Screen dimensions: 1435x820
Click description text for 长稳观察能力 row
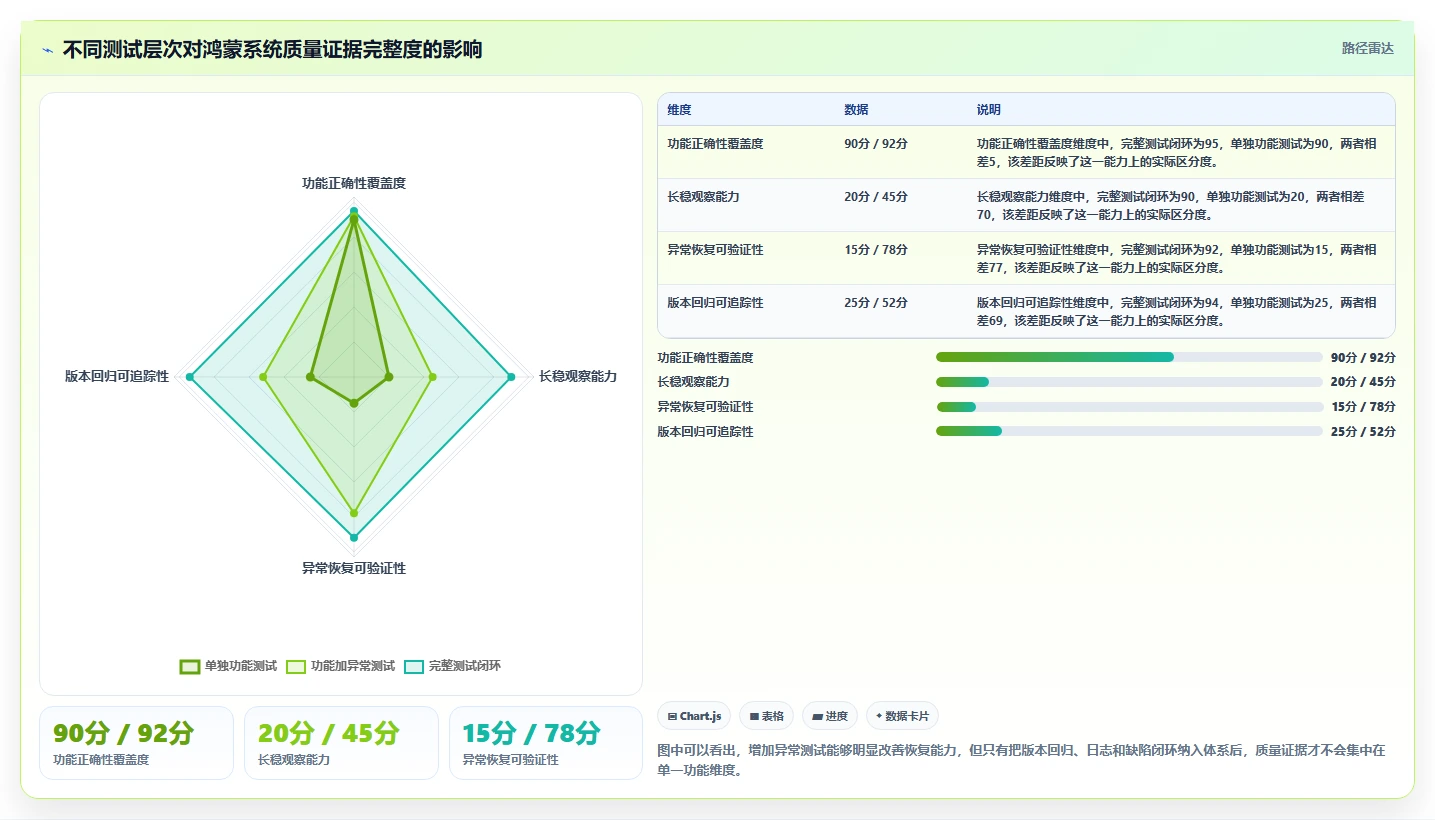click(x=1170, y=205)
